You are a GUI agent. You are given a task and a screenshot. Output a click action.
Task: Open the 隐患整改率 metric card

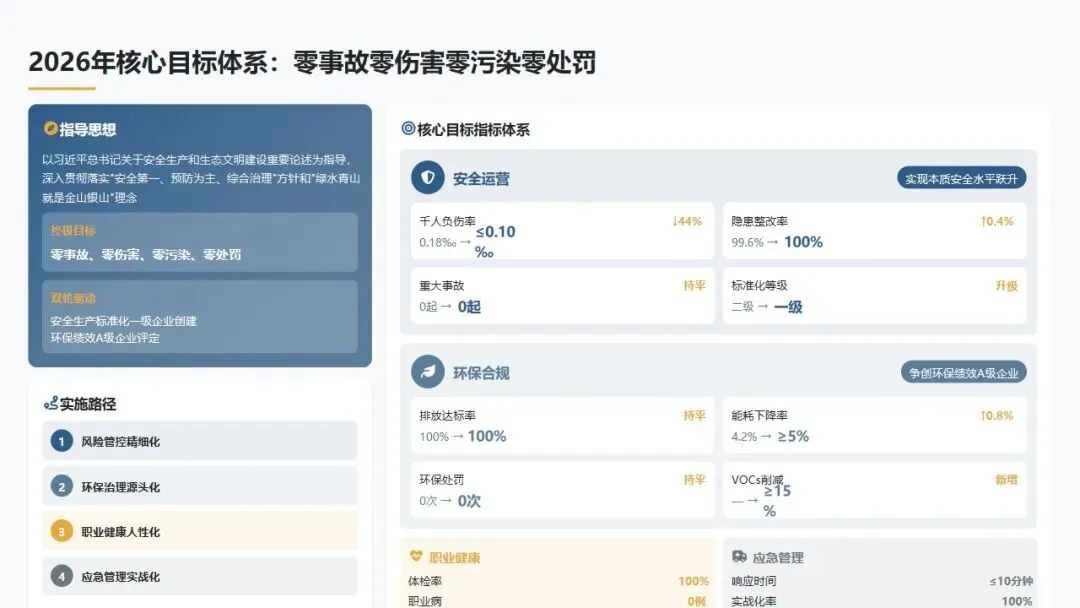pyautogui.click(x=874, y=231)
